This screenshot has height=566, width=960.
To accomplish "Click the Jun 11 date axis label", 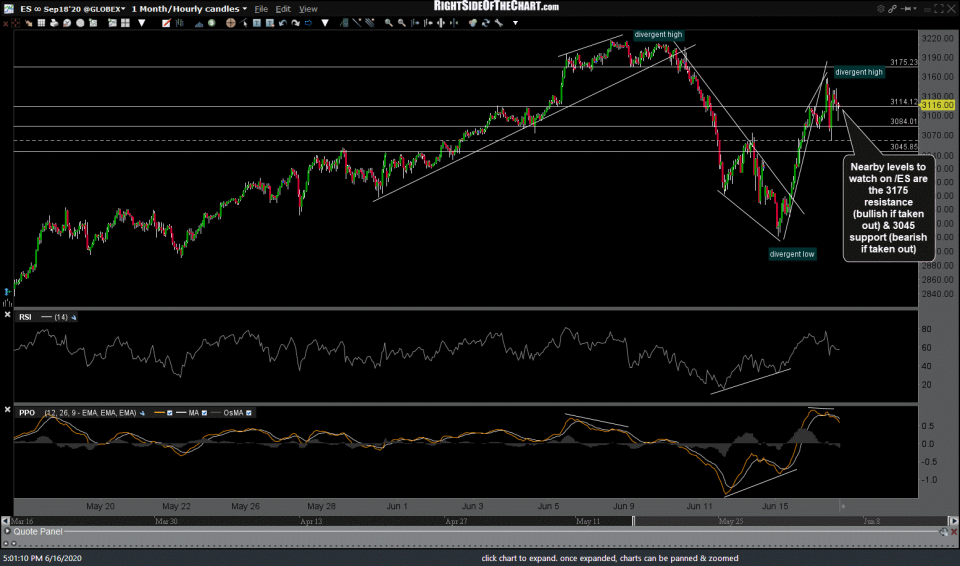I will tap(699, 507).
